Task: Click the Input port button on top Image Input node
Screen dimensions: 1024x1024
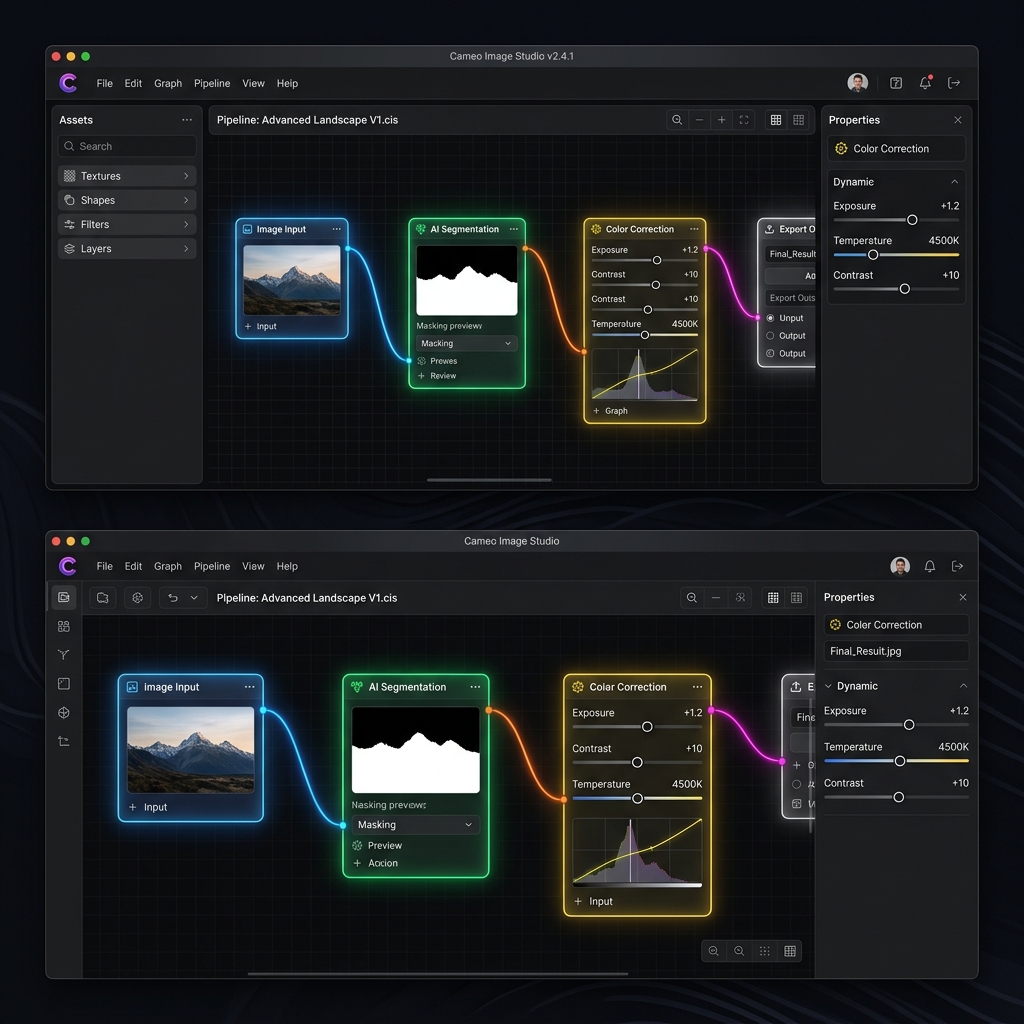Action: pyautogui.click(x=261, y=327)
